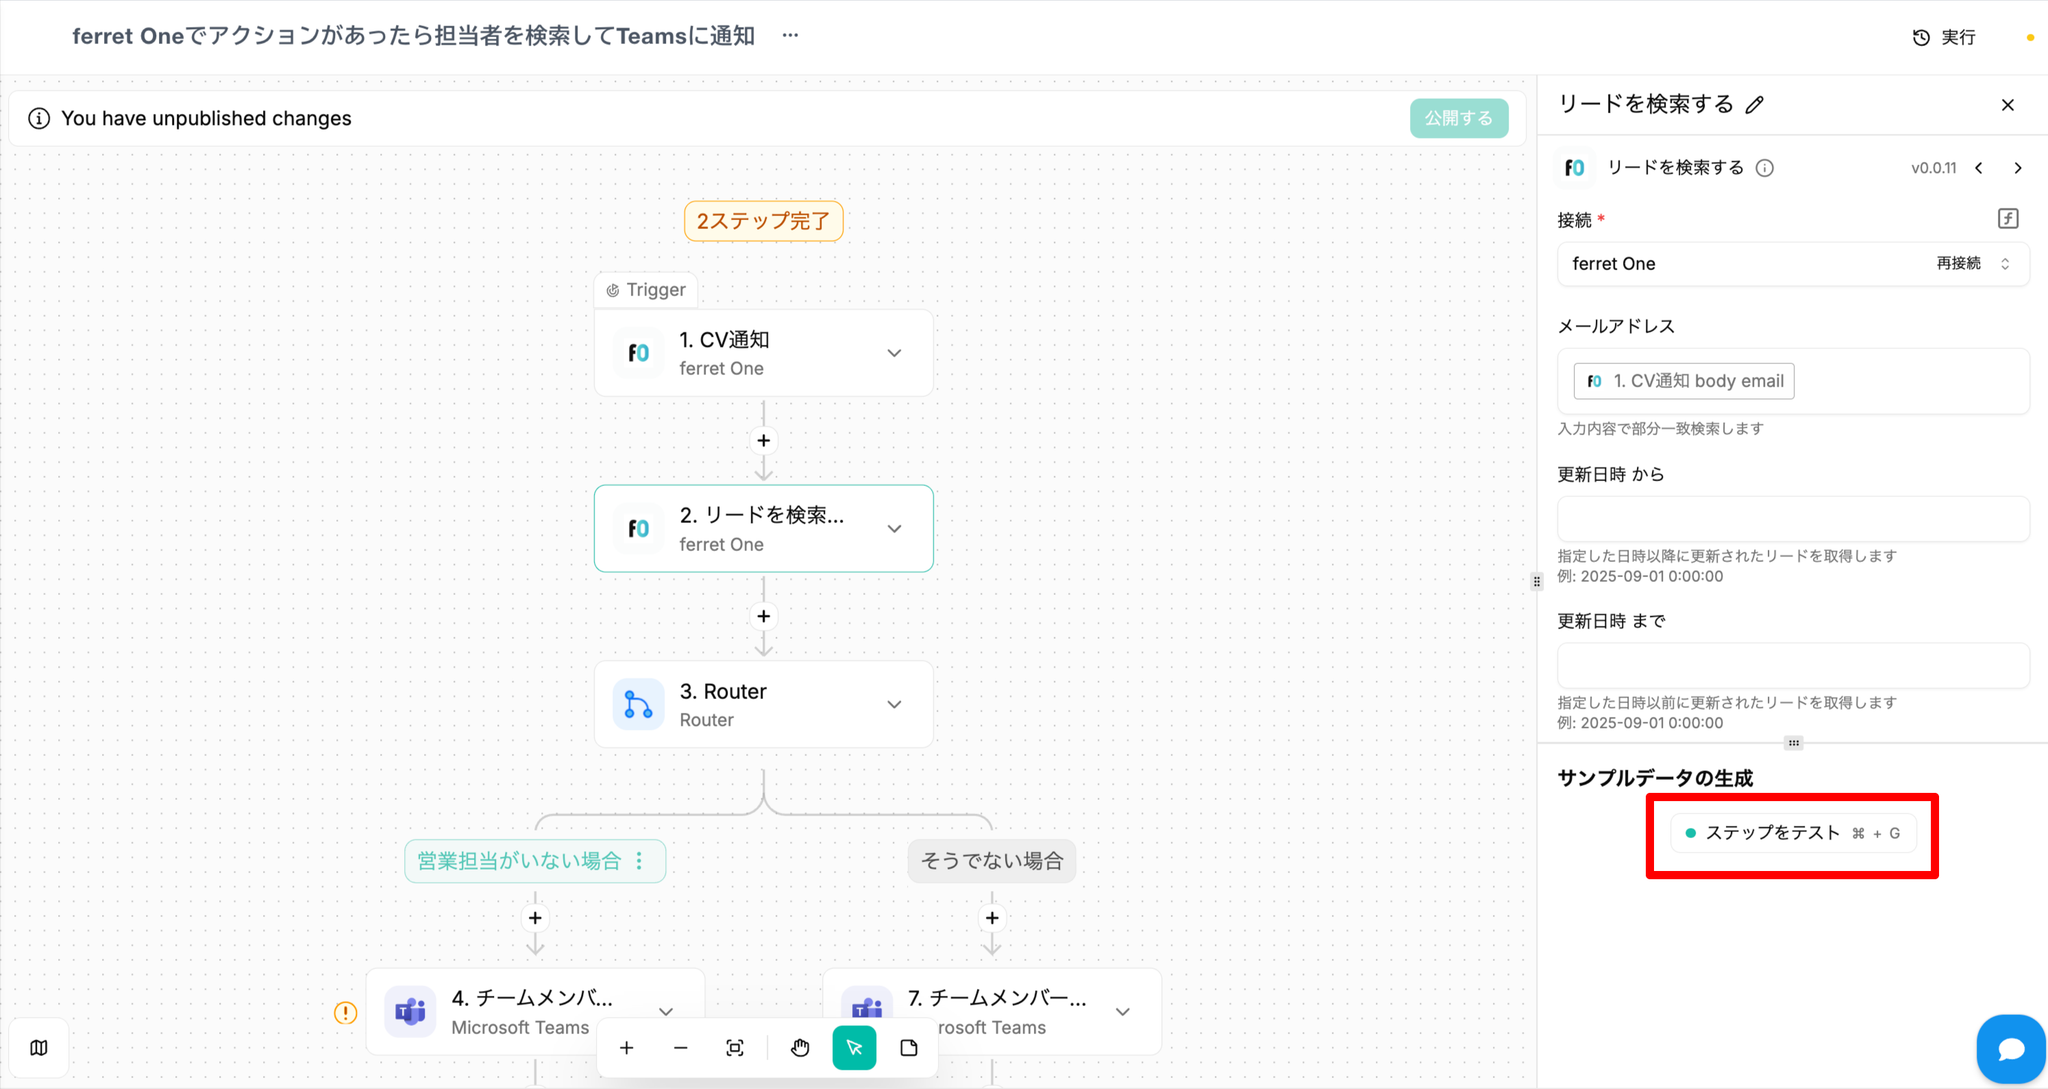Click the fit-to-view icon in canvas toolbar
This screenshot has width=2048, height=1089.
click(735, 1048)
